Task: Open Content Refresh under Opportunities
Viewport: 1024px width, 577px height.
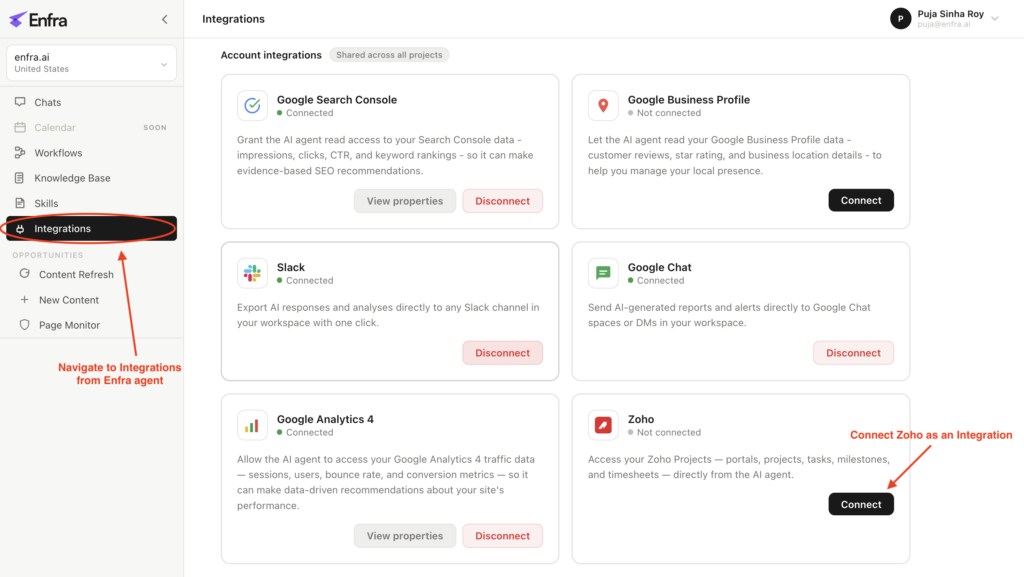Action: 91,274
